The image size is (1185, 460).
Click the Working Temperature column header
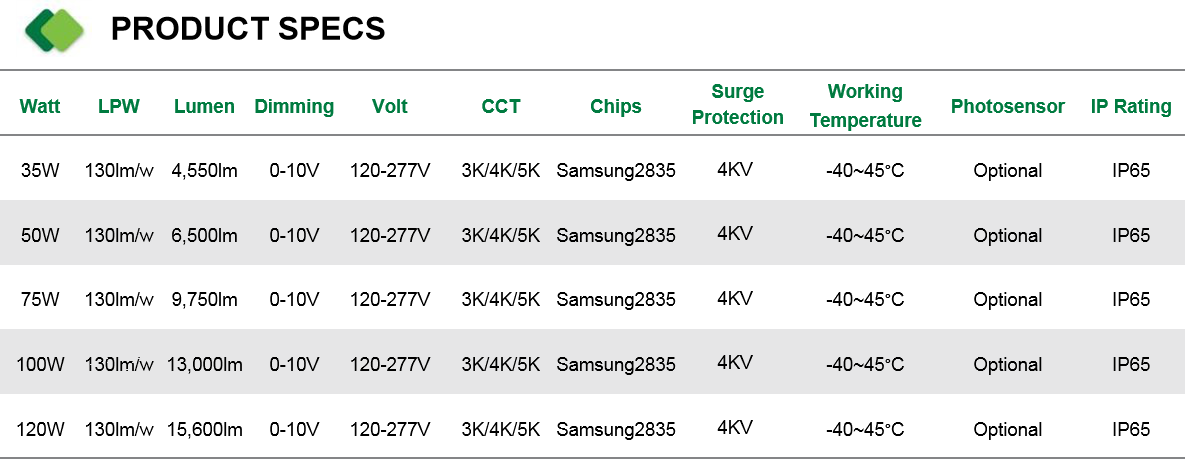point(866,106)
